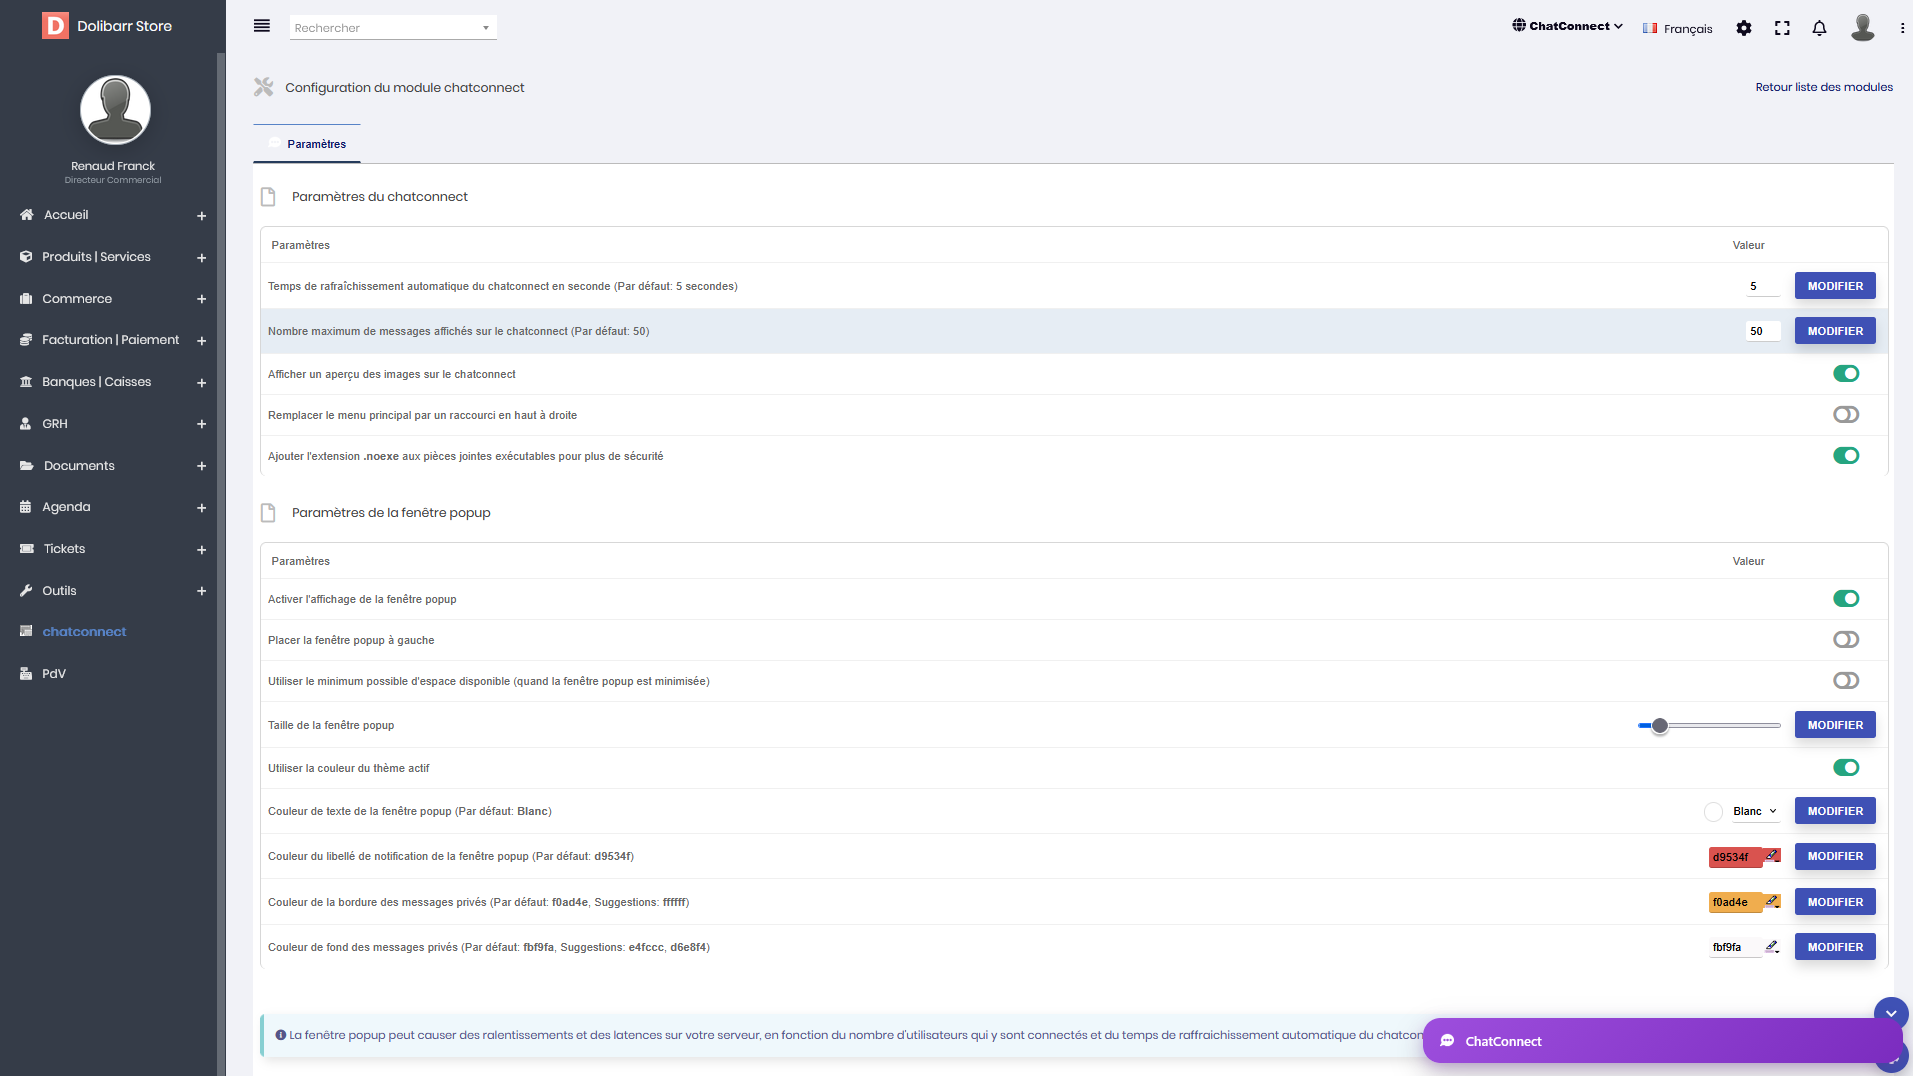Open the Agenda menu label

(66, 507)
